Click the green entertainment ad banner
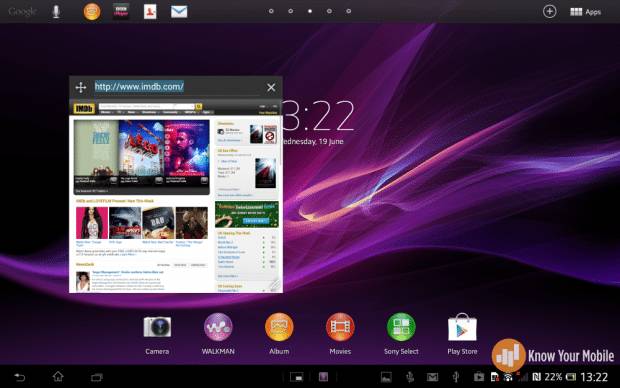 247,214
